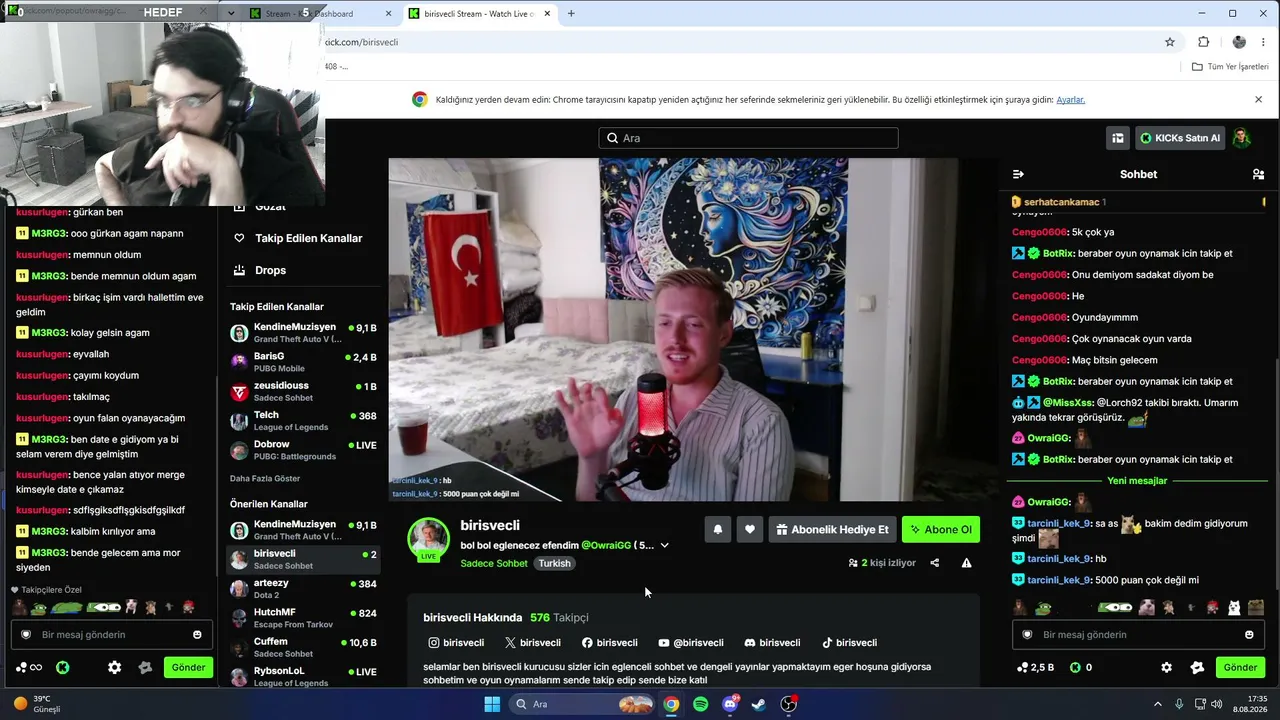
Task: Focus the Sohbet panel message input field
Action: click(1138, 635)
